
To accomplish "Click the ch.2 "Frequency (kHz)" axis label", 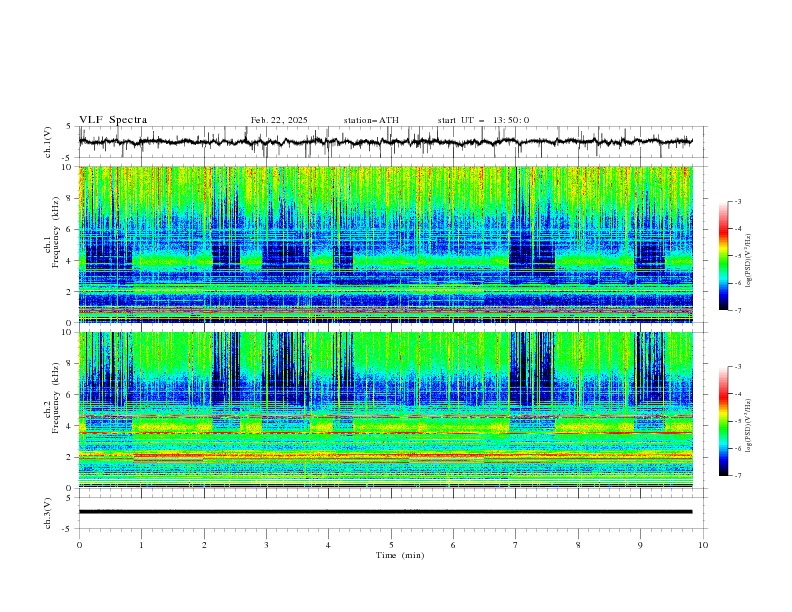I will click(x=56, y=398).
